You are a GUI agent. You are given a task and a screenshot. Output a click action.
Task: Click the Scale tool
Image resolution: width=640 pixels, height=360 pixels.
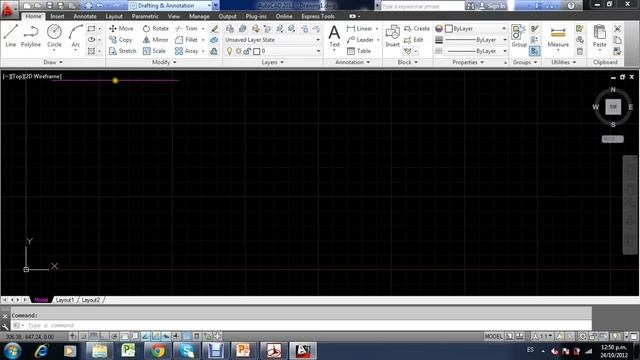[154, 51]
